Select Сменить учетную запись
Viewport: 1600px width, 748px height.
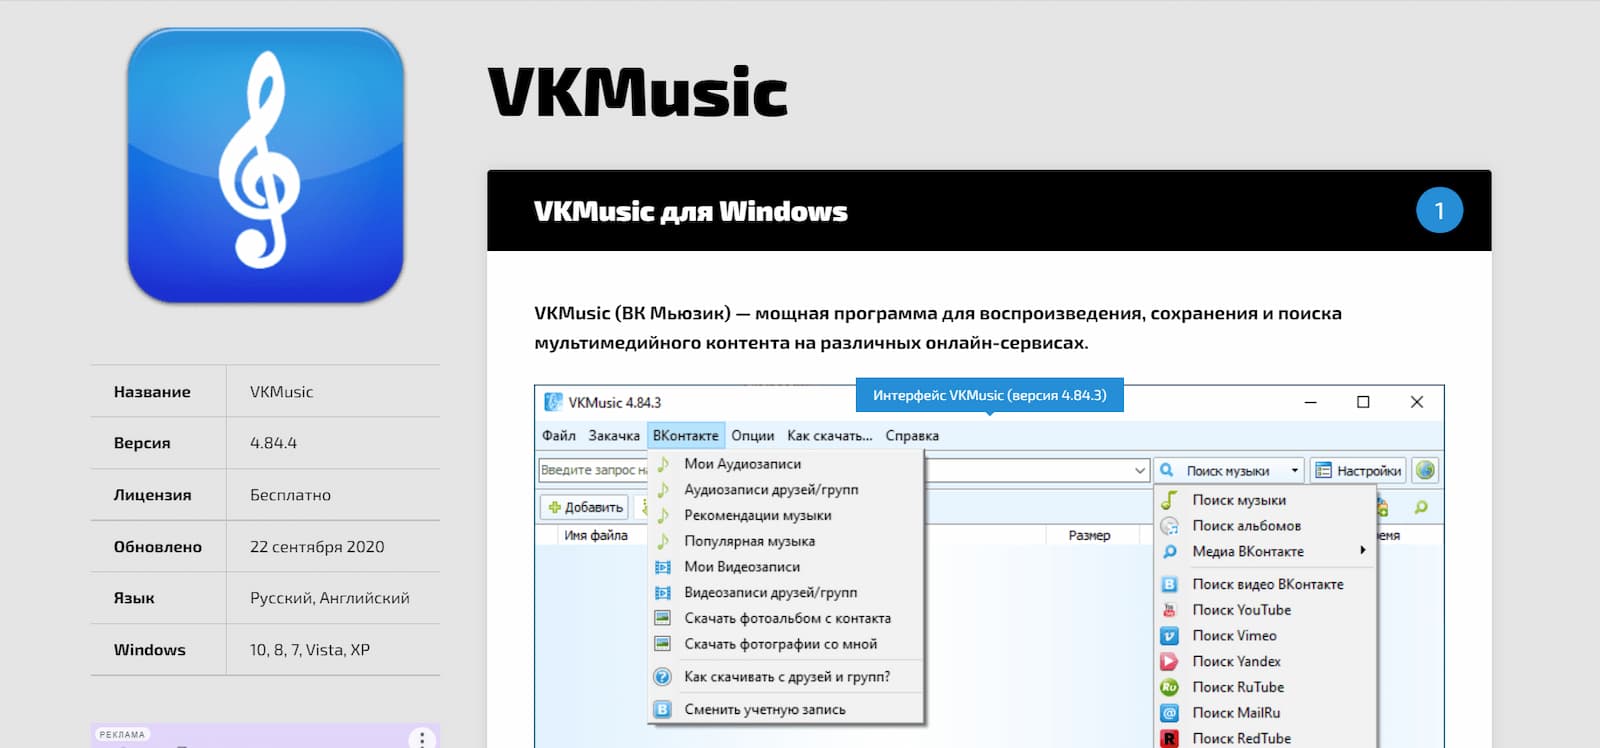[x=765, y=709]
